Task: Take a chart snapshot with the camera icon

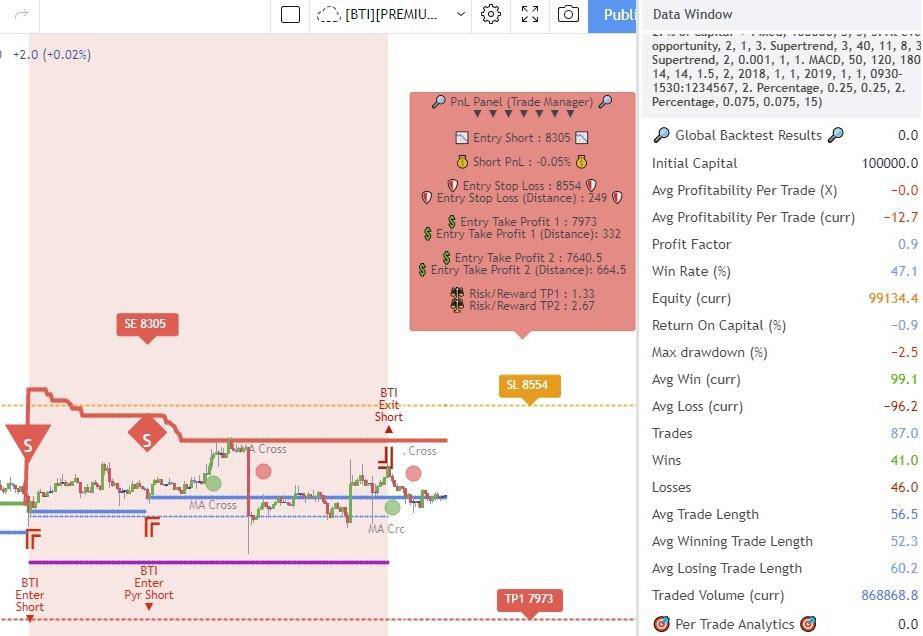Action: coord(568,14)
